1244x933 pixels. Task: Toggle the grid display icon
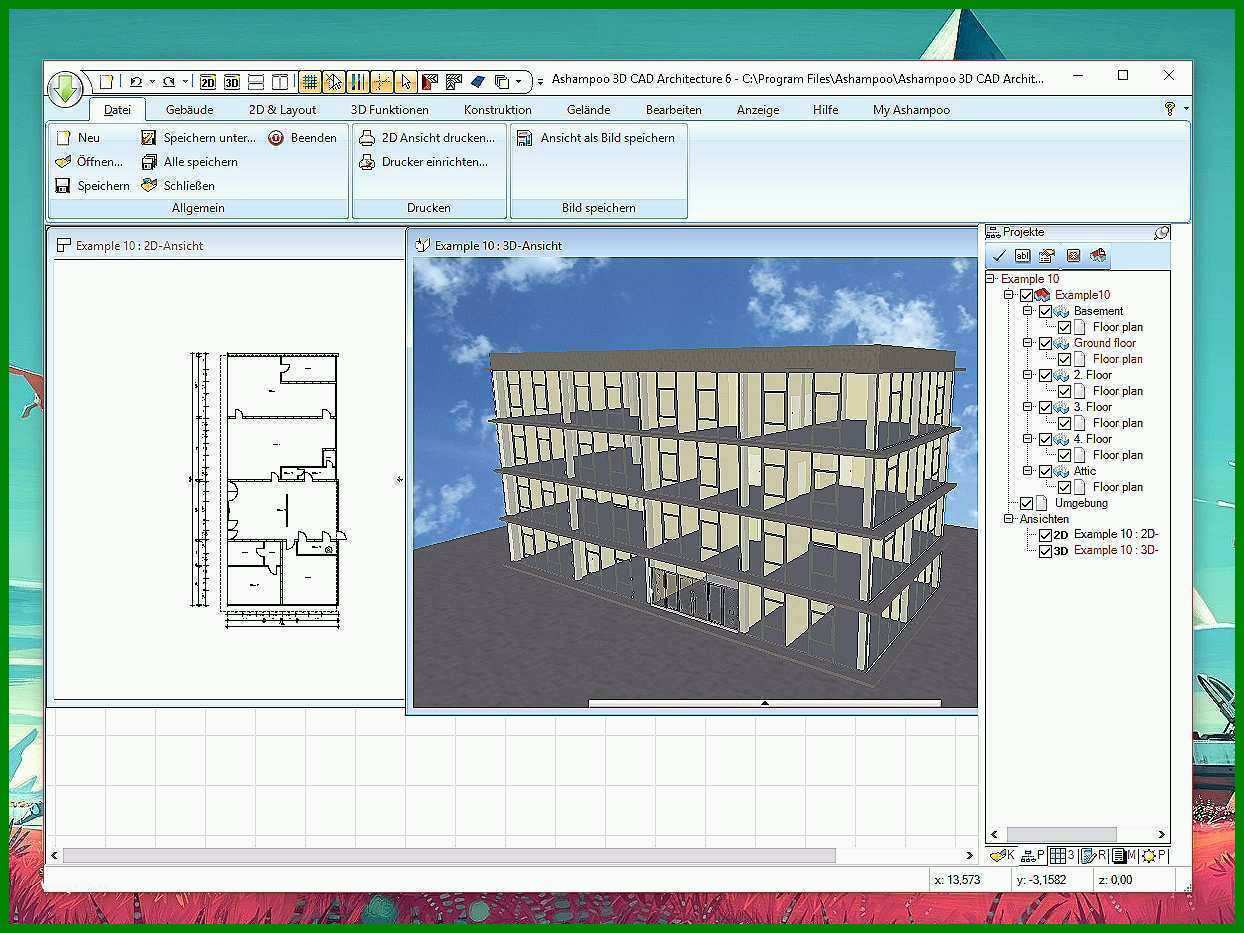tap(310, 82)
